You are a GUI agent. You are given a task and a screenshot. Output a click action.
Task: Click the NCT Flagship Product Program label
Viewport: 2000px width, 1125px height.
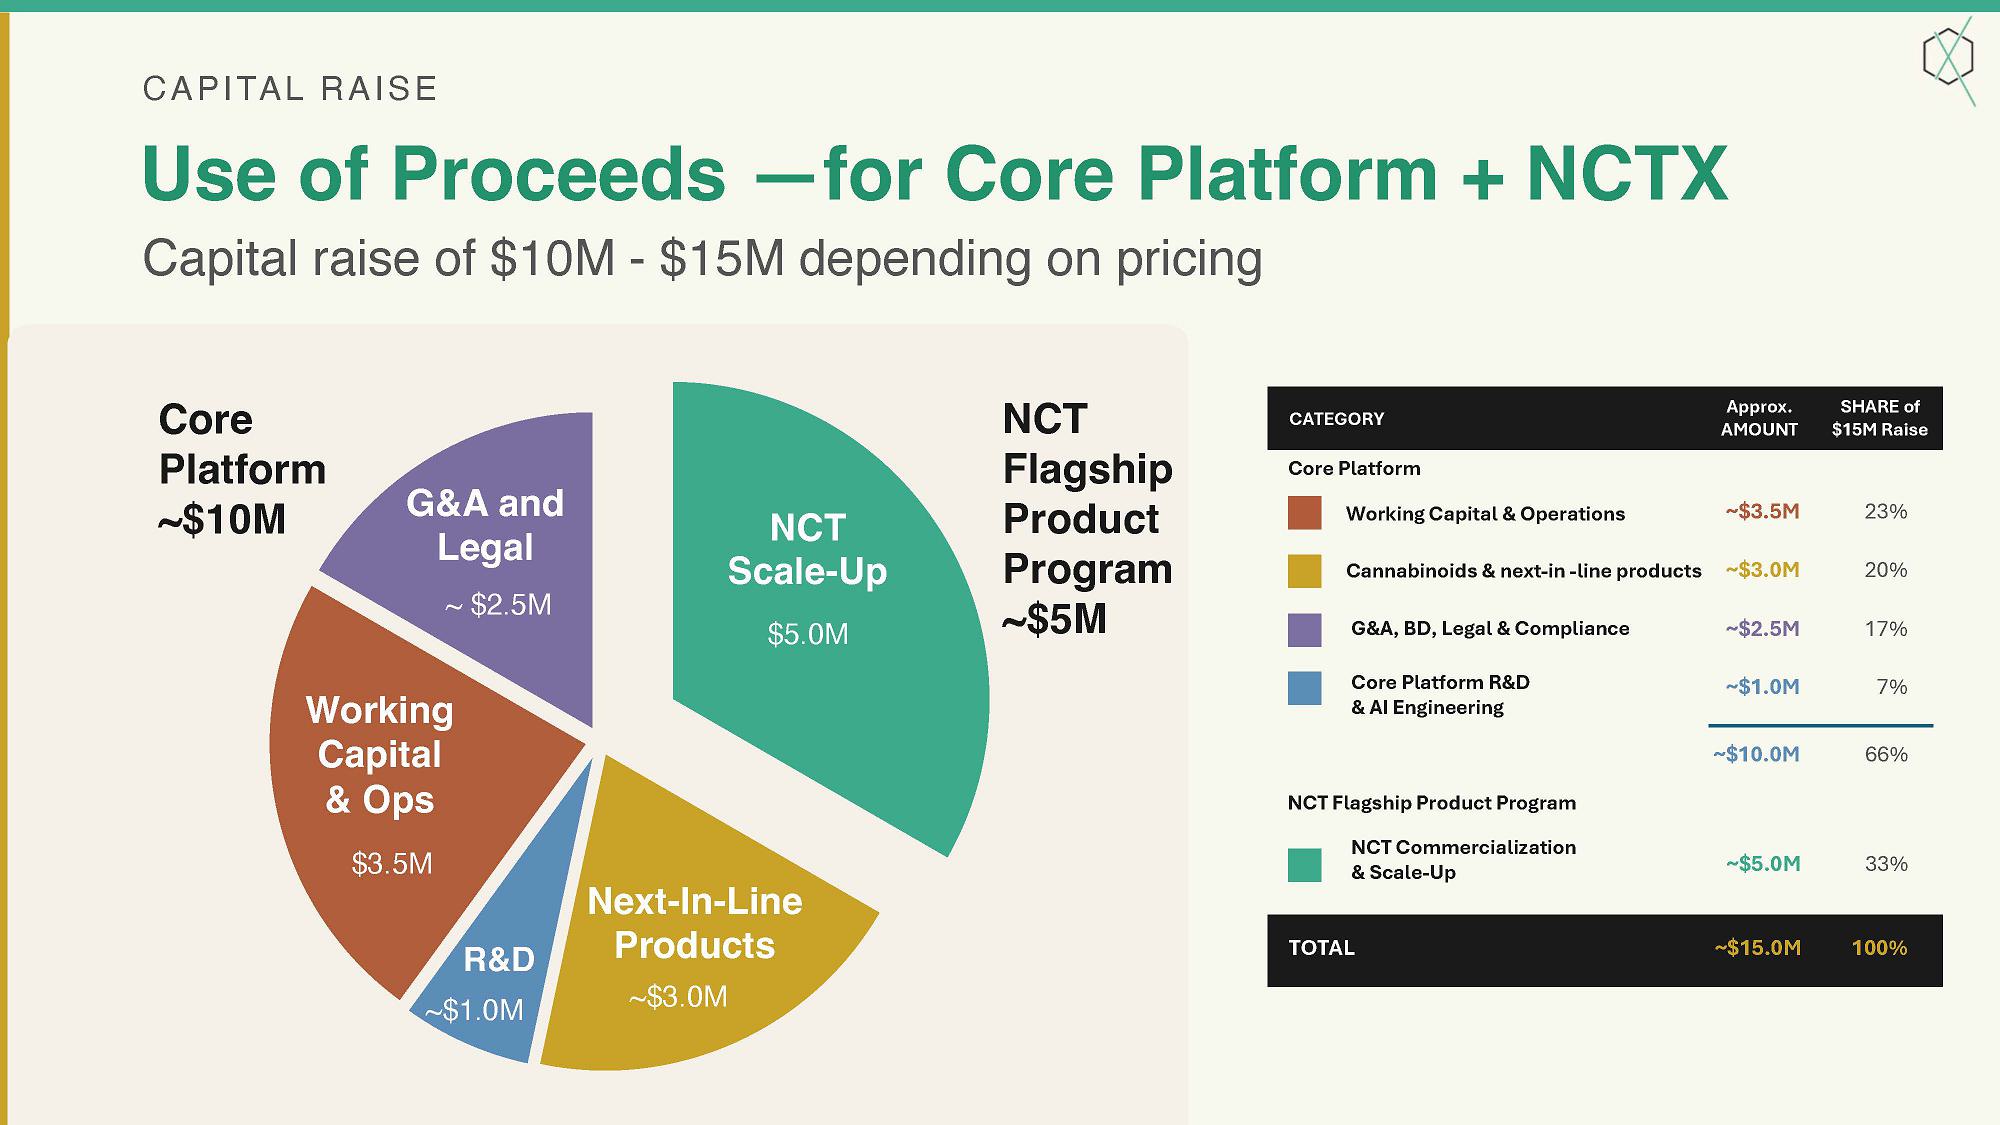click(x=1087, y=518)
